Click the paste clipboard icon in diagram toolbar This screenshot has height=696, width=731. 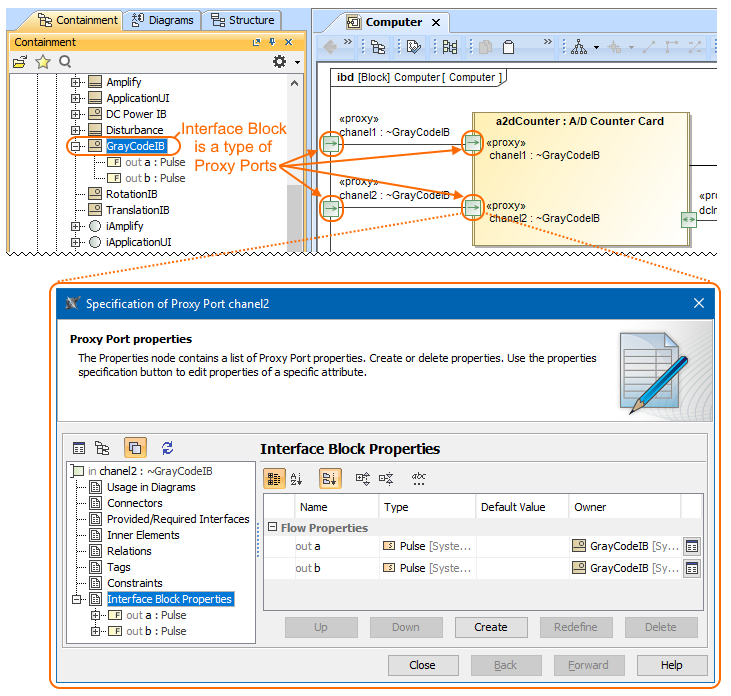[509, 47]
